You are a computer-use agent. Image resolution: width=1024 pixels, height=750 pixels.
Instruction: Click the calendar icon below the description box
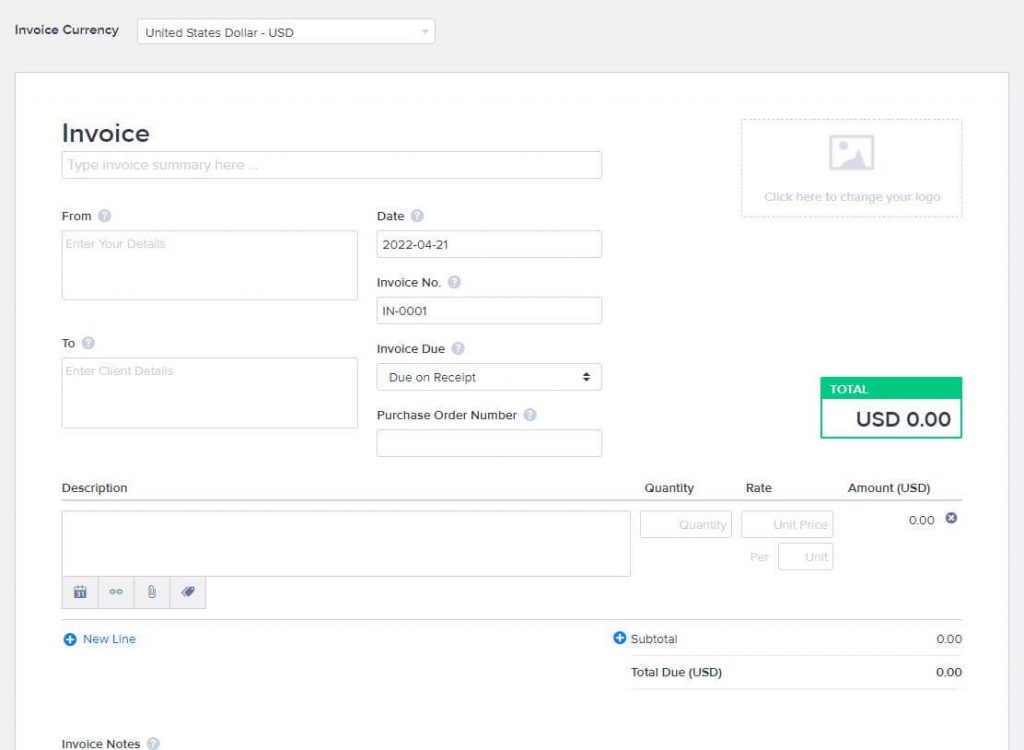pos(80,592)
